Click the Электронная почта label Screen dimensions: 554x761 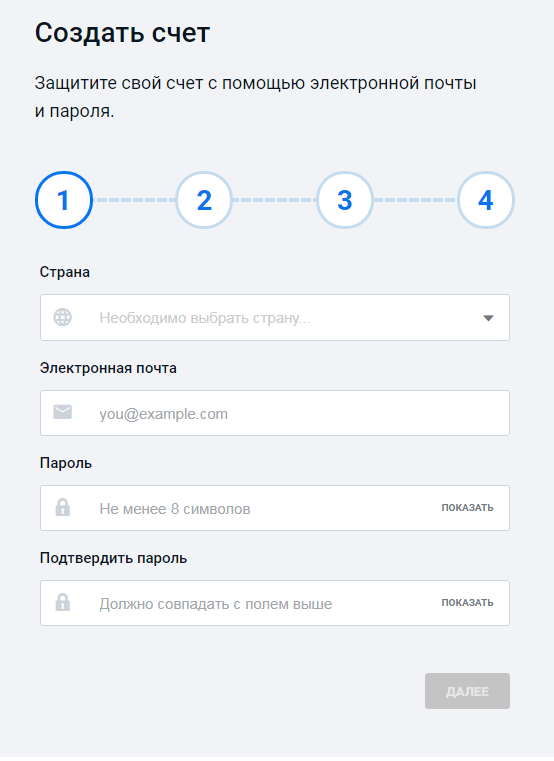(x=108, y=368)
